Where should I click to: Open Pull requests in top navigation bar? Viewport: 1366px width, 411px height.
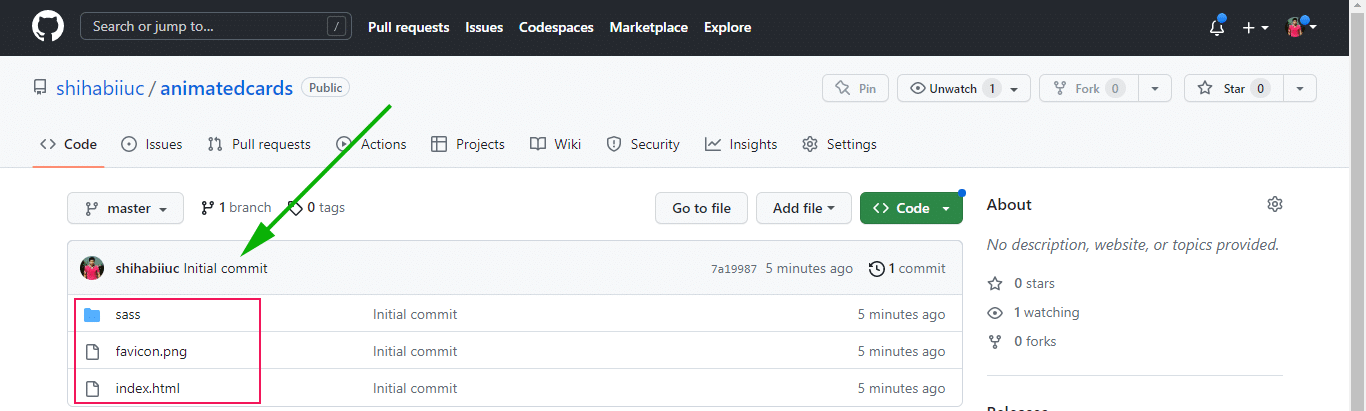(x=408, y=27)
